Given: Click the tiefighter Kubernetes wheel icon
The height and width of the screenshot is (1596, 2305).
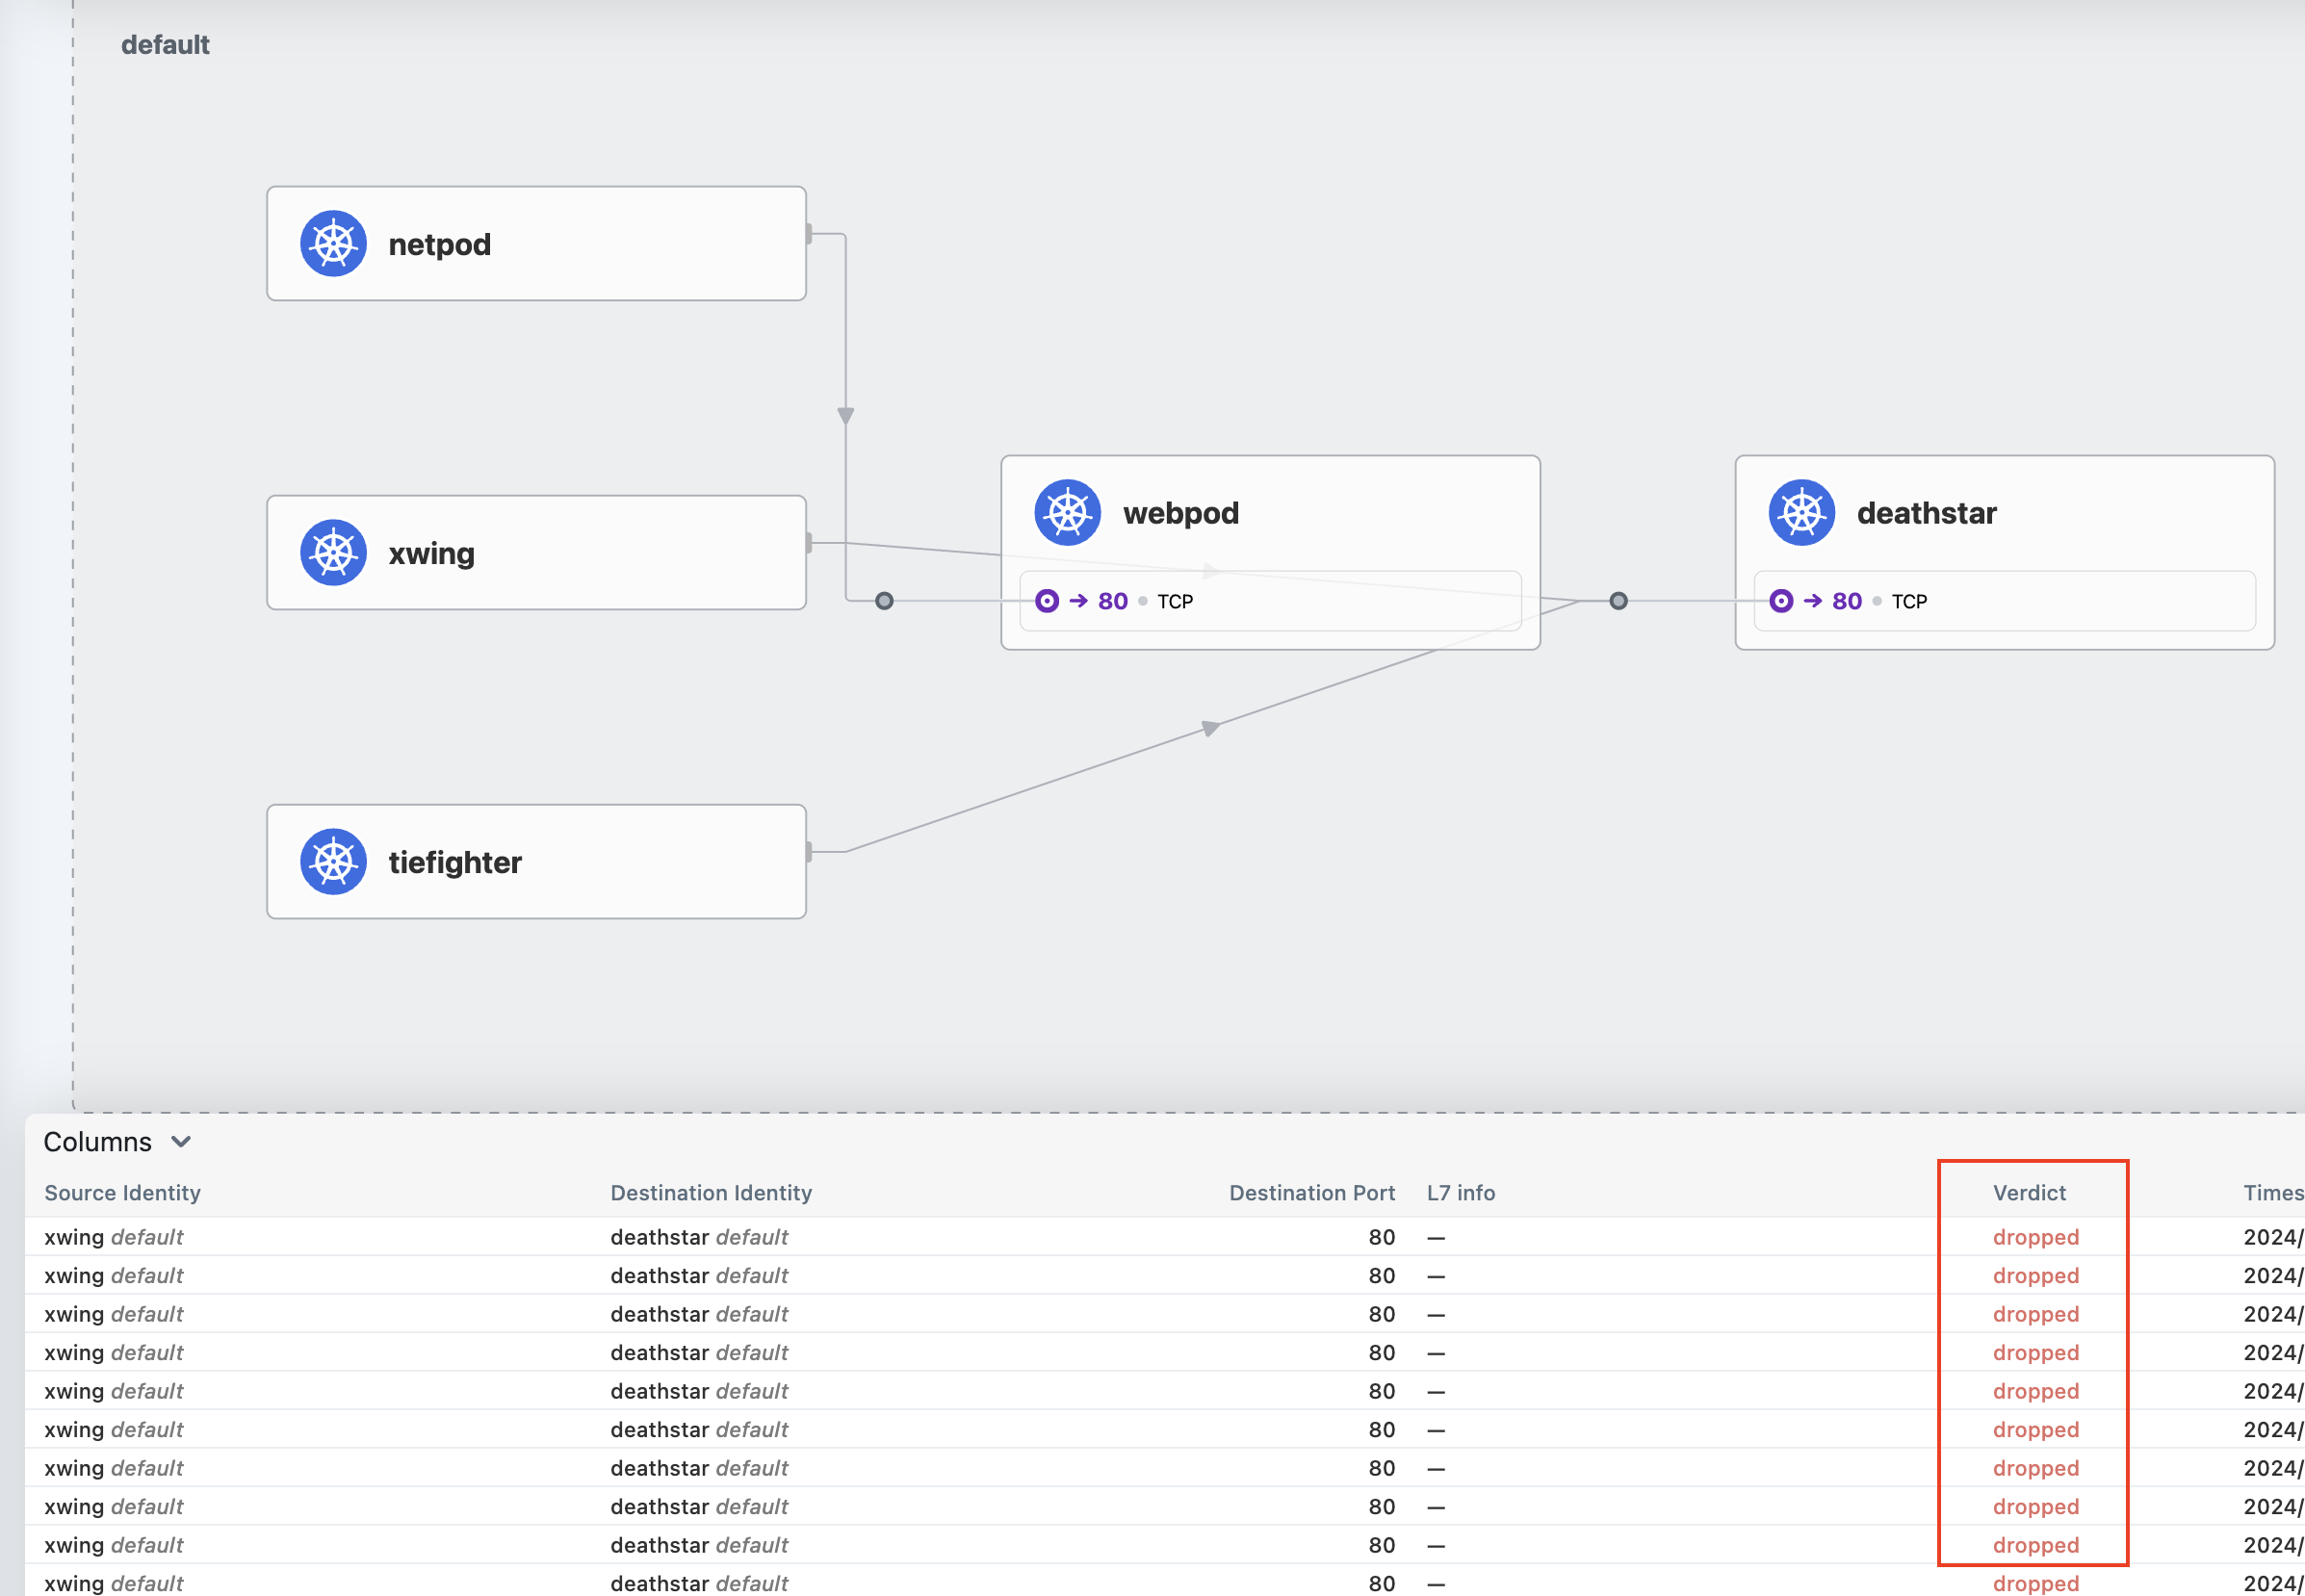Looking at the screenshot, I should click(x=333, y=862).
